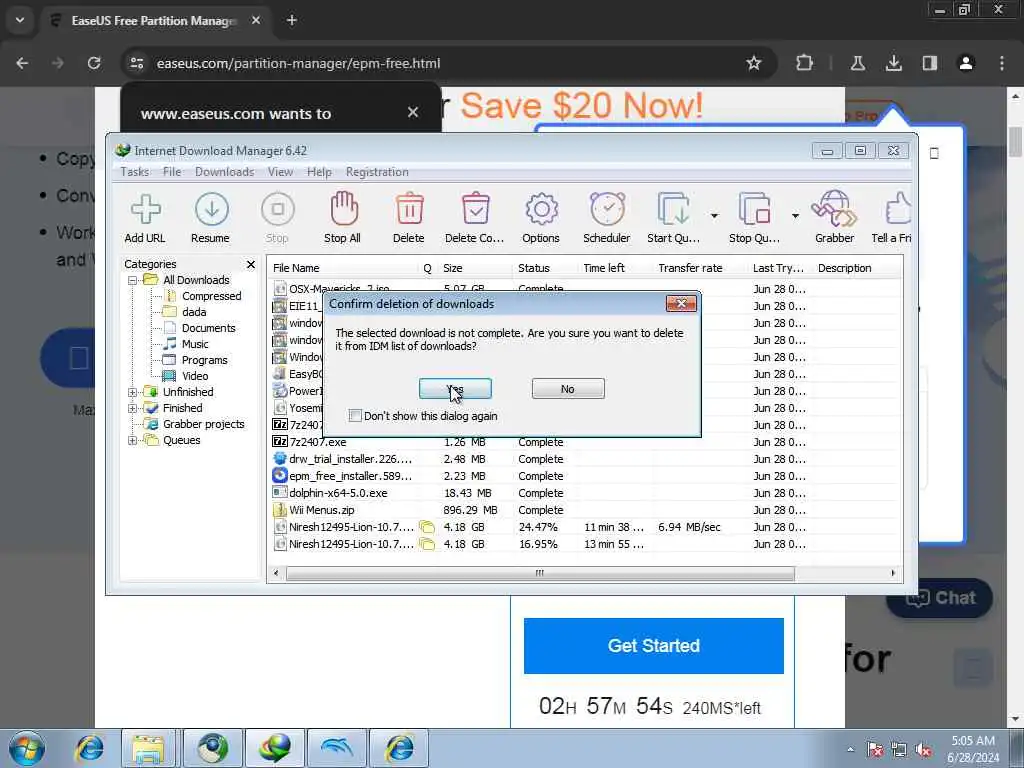The image size is (1024, 768).
Task: Expand the Queues category node
Action: point(133,440)
